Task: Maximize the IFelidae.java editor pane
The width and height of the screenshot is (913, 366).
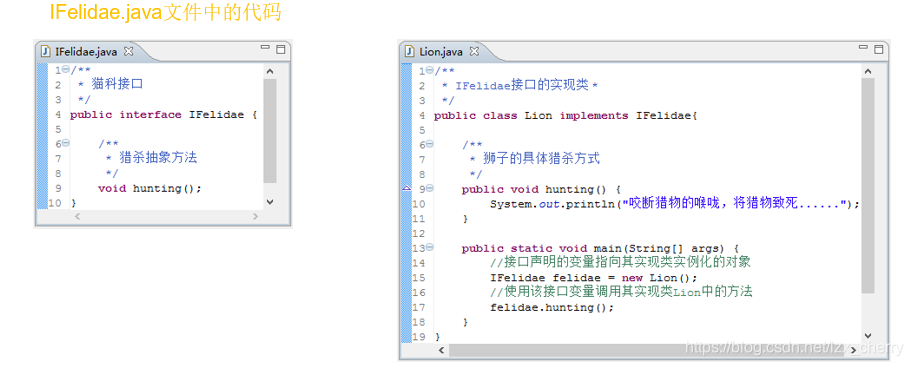Action: point(280,49)
